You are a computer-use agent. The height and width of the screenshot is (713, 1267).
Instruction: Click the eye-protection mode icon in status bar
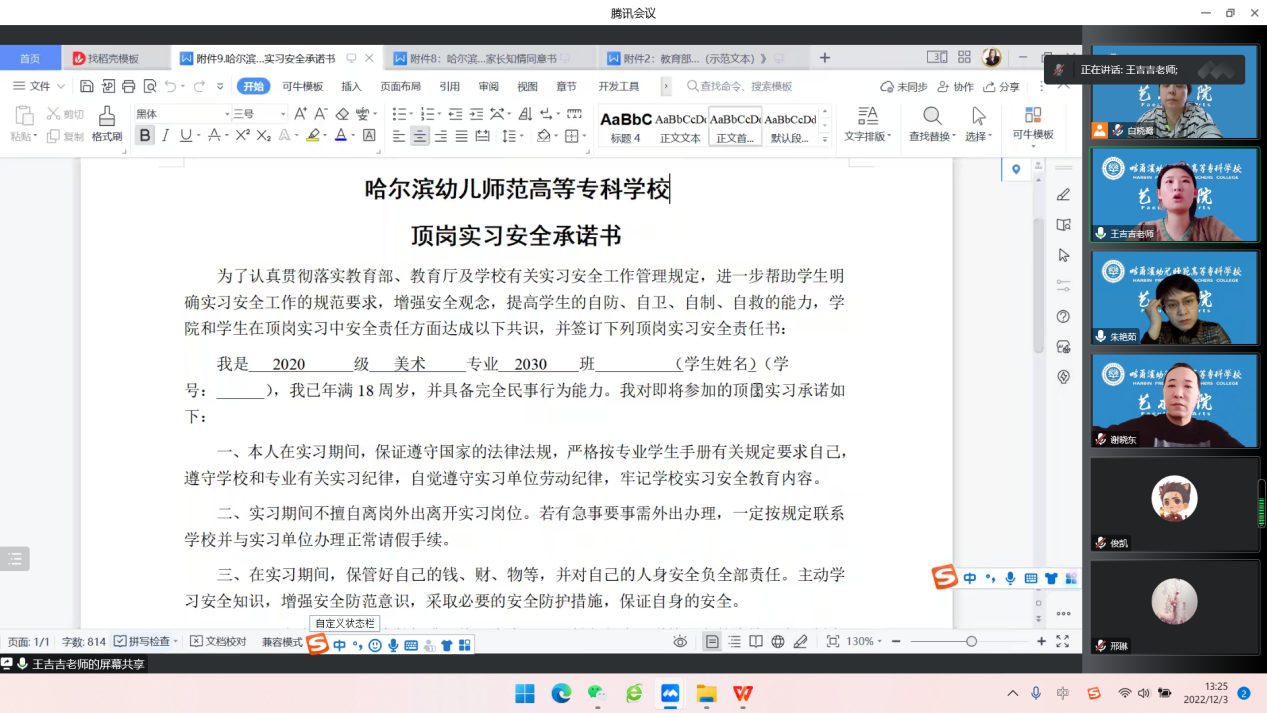[x=680, y=642]
